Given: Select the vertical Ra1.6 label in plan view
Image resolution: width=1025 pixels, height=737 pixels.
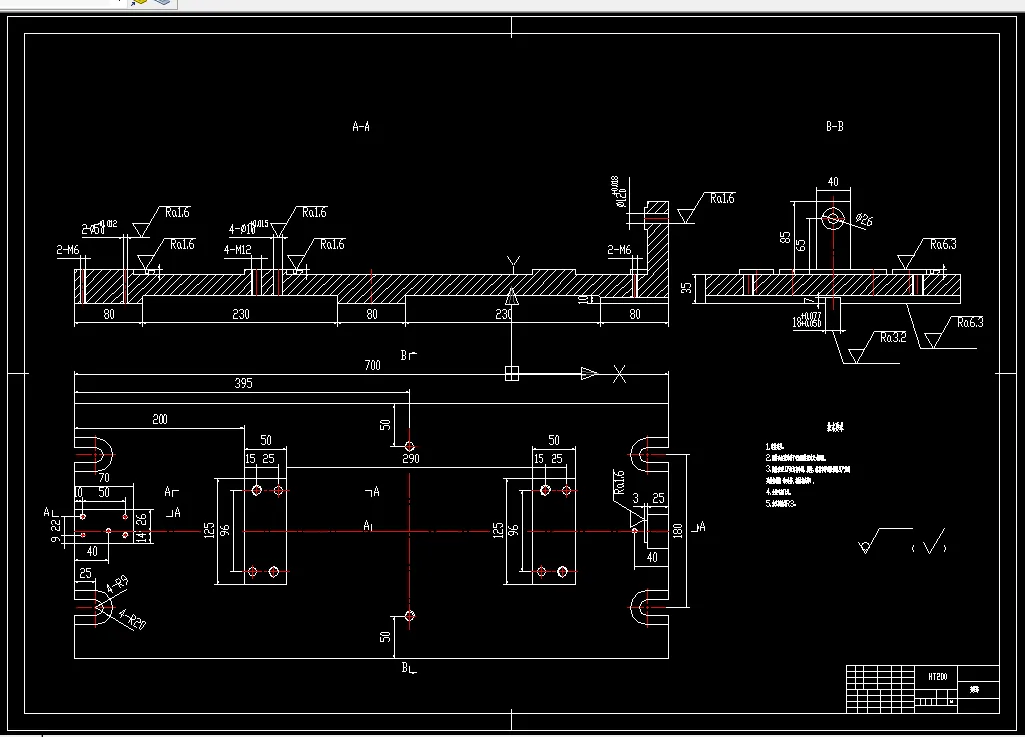Looking at the screenshot, I should (620, 482).
